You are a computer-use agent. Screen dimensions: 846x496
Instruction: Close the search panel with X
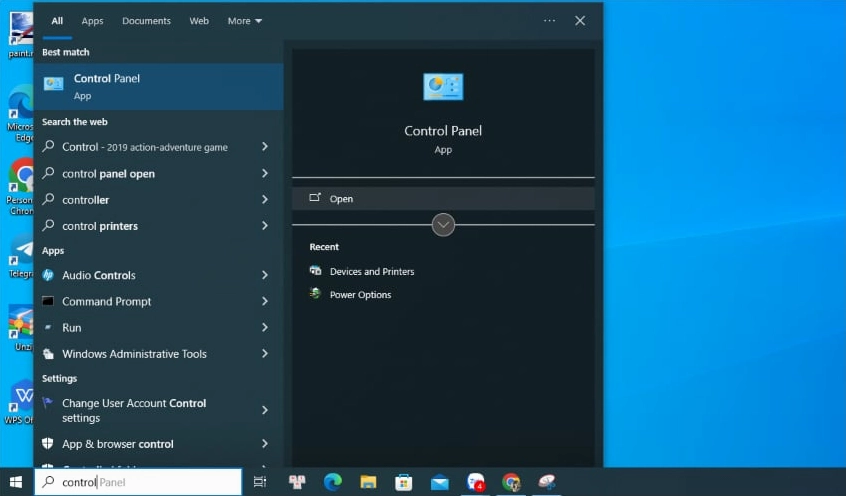coord(580,21)
